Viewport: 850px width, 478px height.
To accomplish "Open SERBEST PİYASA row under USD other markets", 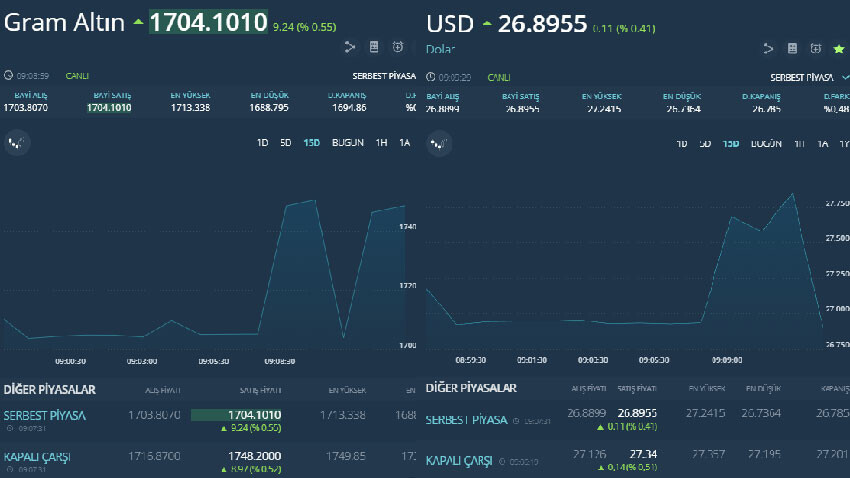I will (x=467, y=420).
